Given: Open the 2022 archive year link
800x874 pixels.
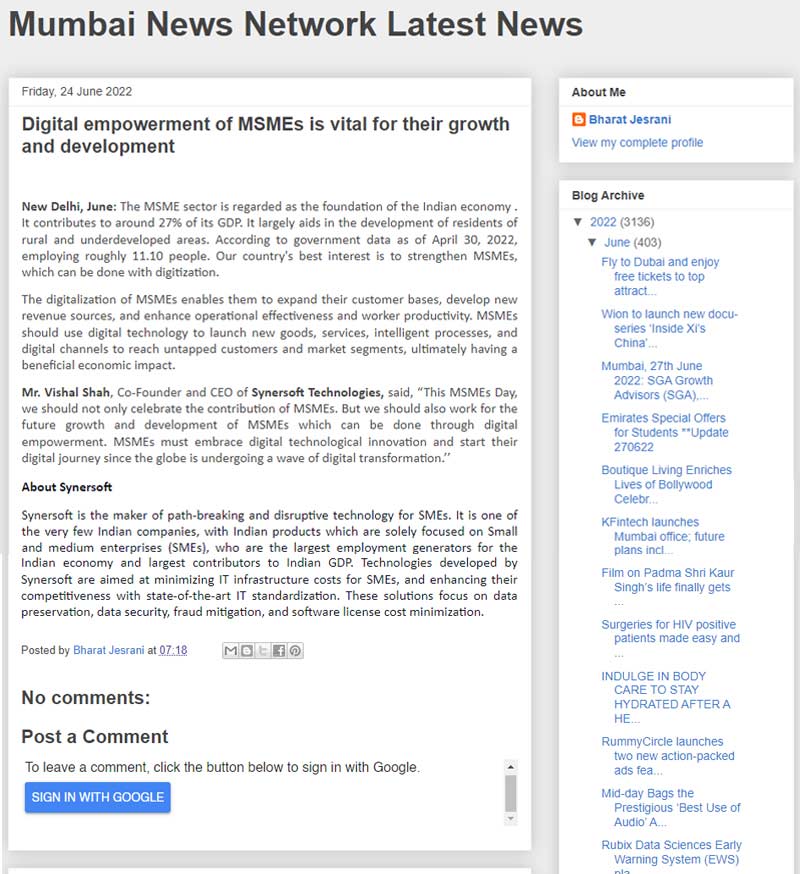Looking at the screenshot, I should 603,222.
